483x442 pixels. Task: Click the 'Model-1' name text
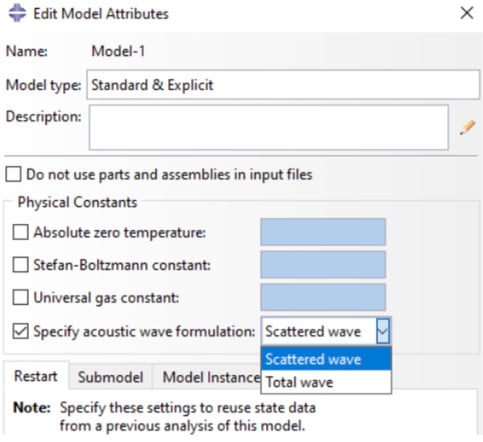click(118, 51)
